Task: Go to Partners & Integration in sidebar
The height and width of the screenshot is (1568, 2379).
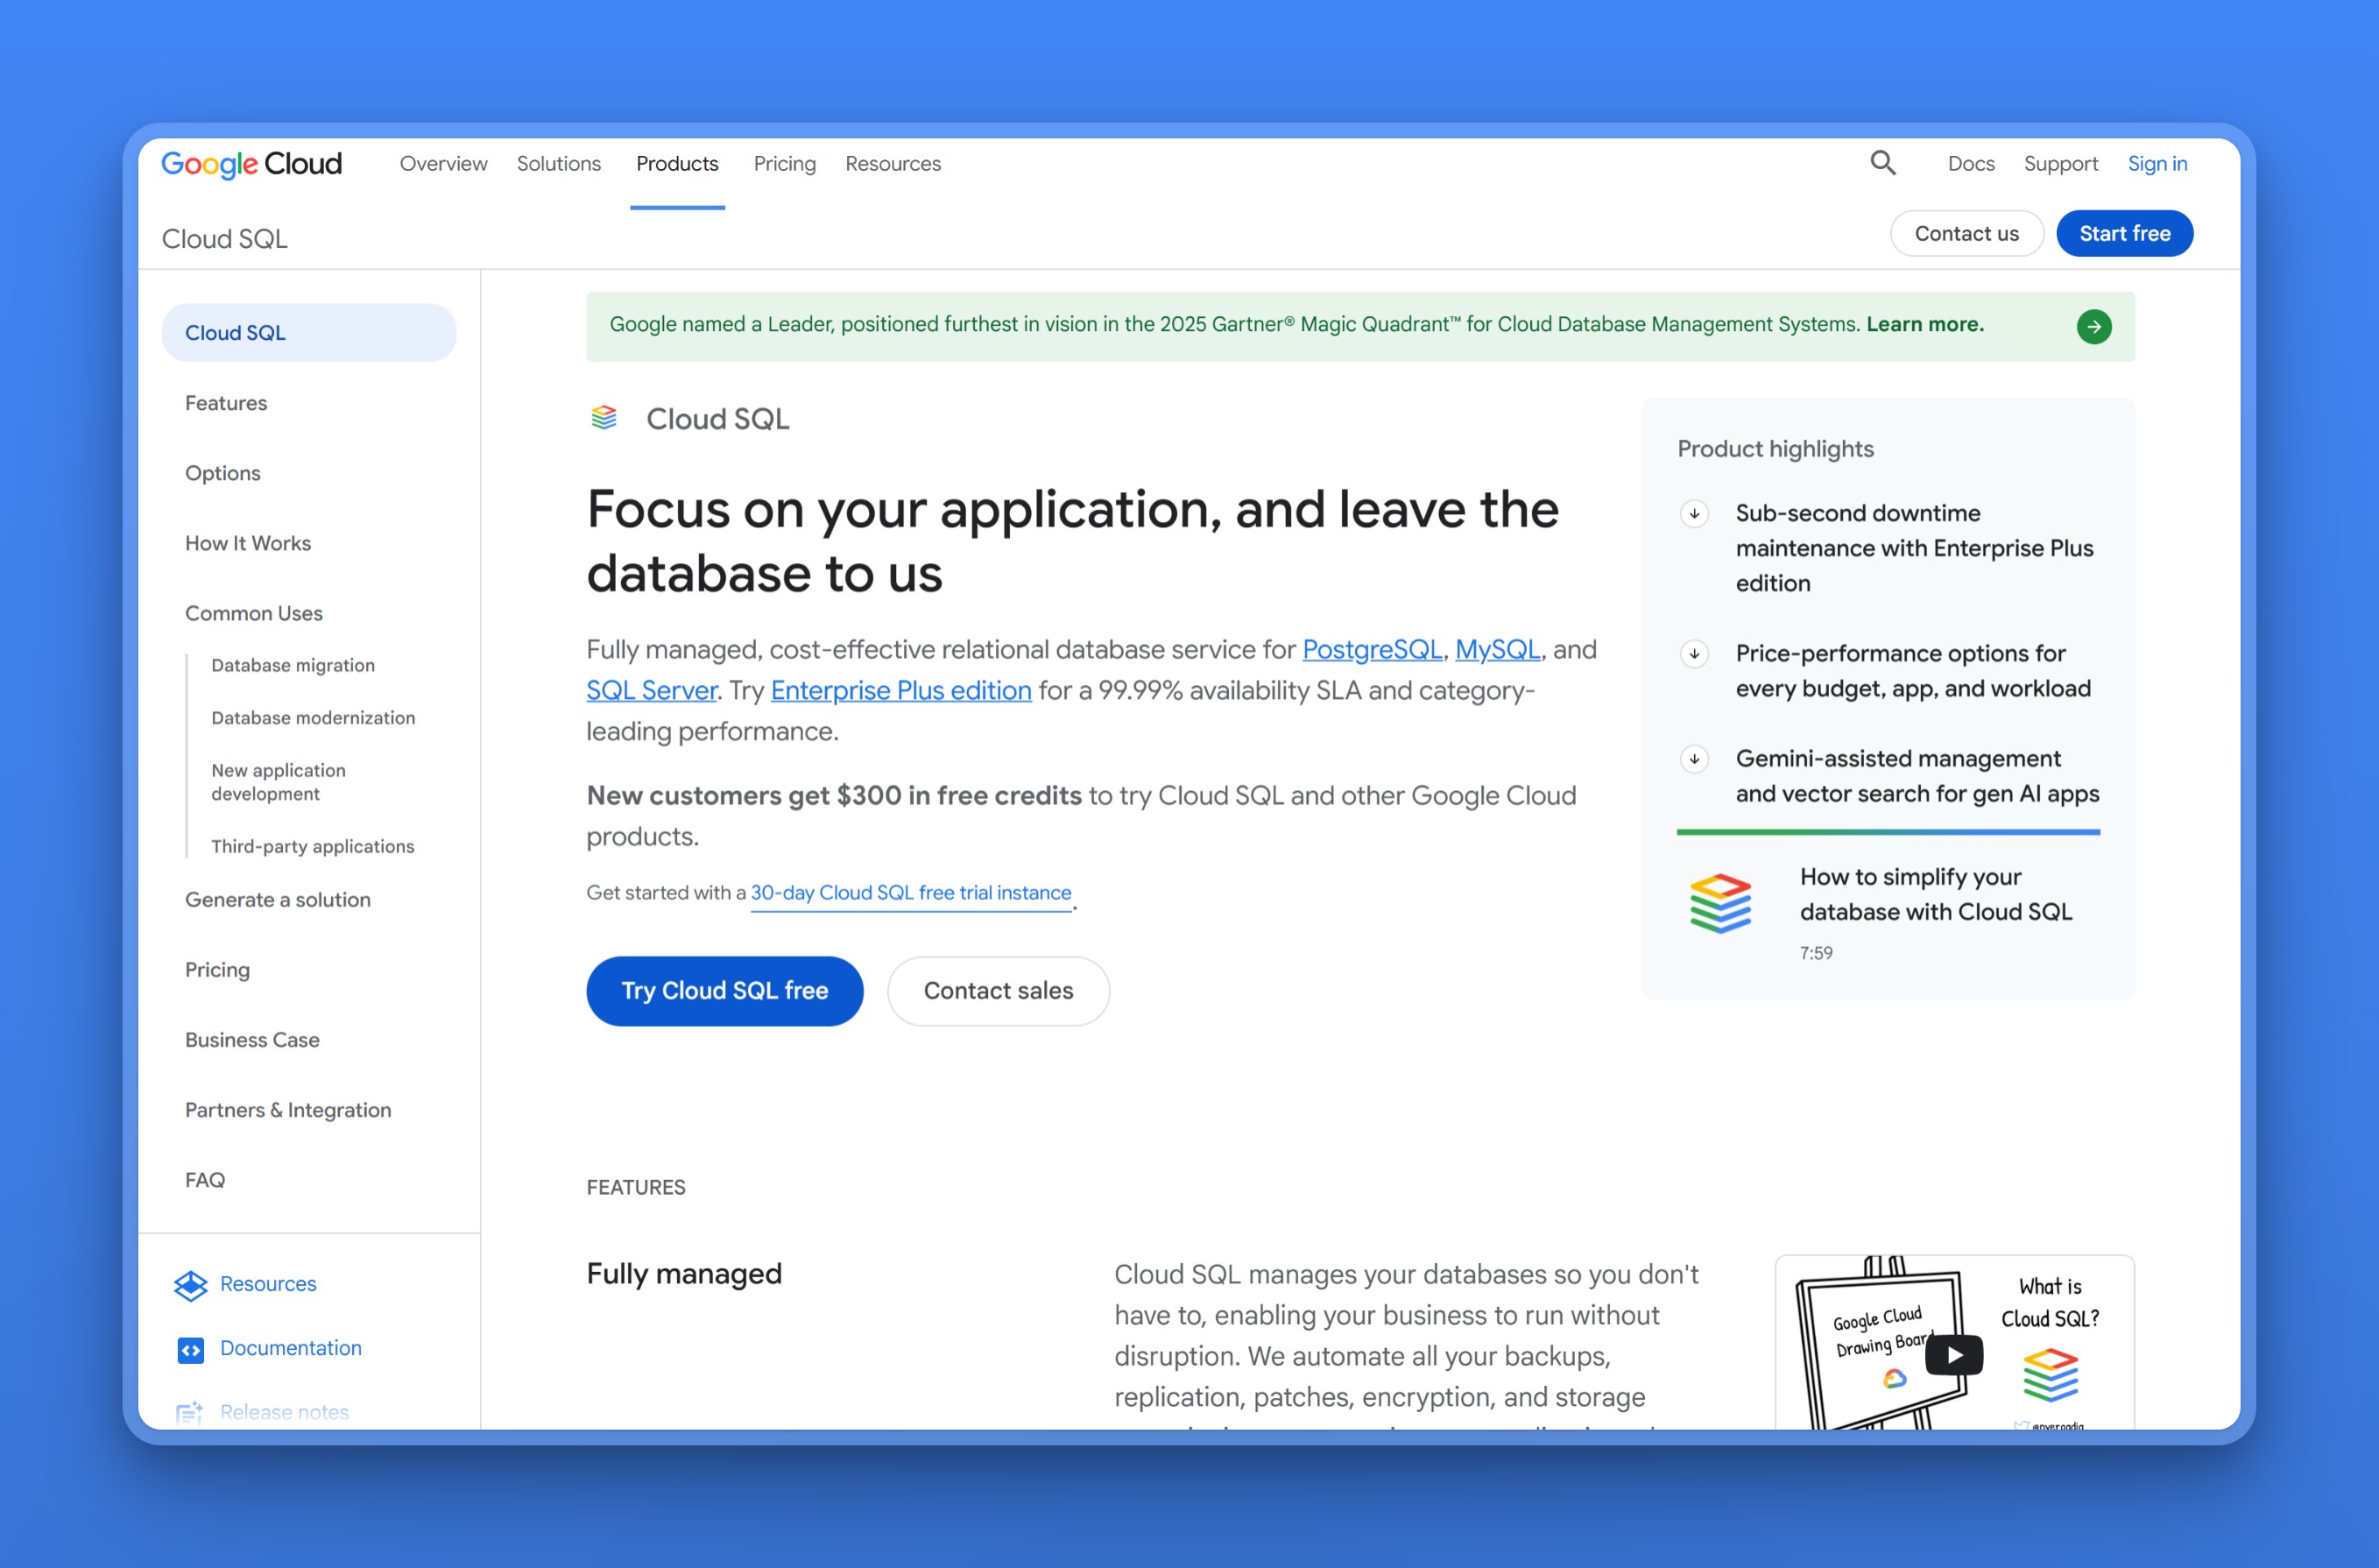Action: 288,1110
